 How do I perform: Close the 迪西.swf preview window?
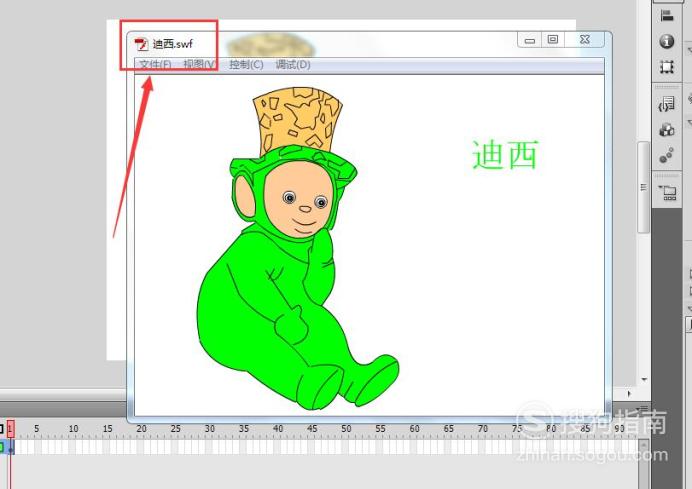pos(584,40)
